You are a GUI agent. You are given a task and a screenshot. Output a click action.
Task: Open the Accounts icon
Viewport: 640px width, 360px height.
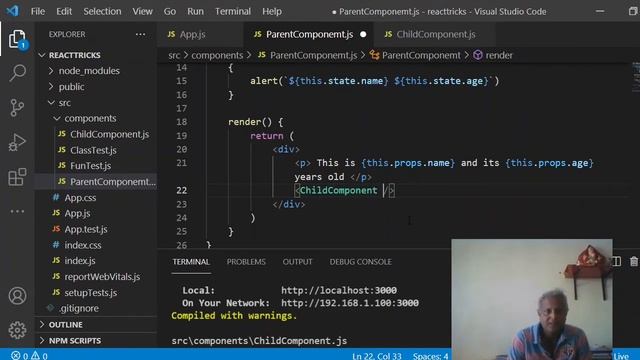point(17,296)
